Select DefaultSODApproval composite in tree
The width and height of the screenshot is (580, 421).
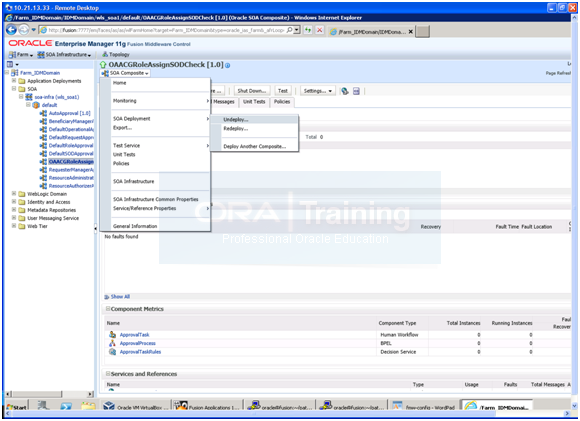pyautogui.click(x=71, y=154)
